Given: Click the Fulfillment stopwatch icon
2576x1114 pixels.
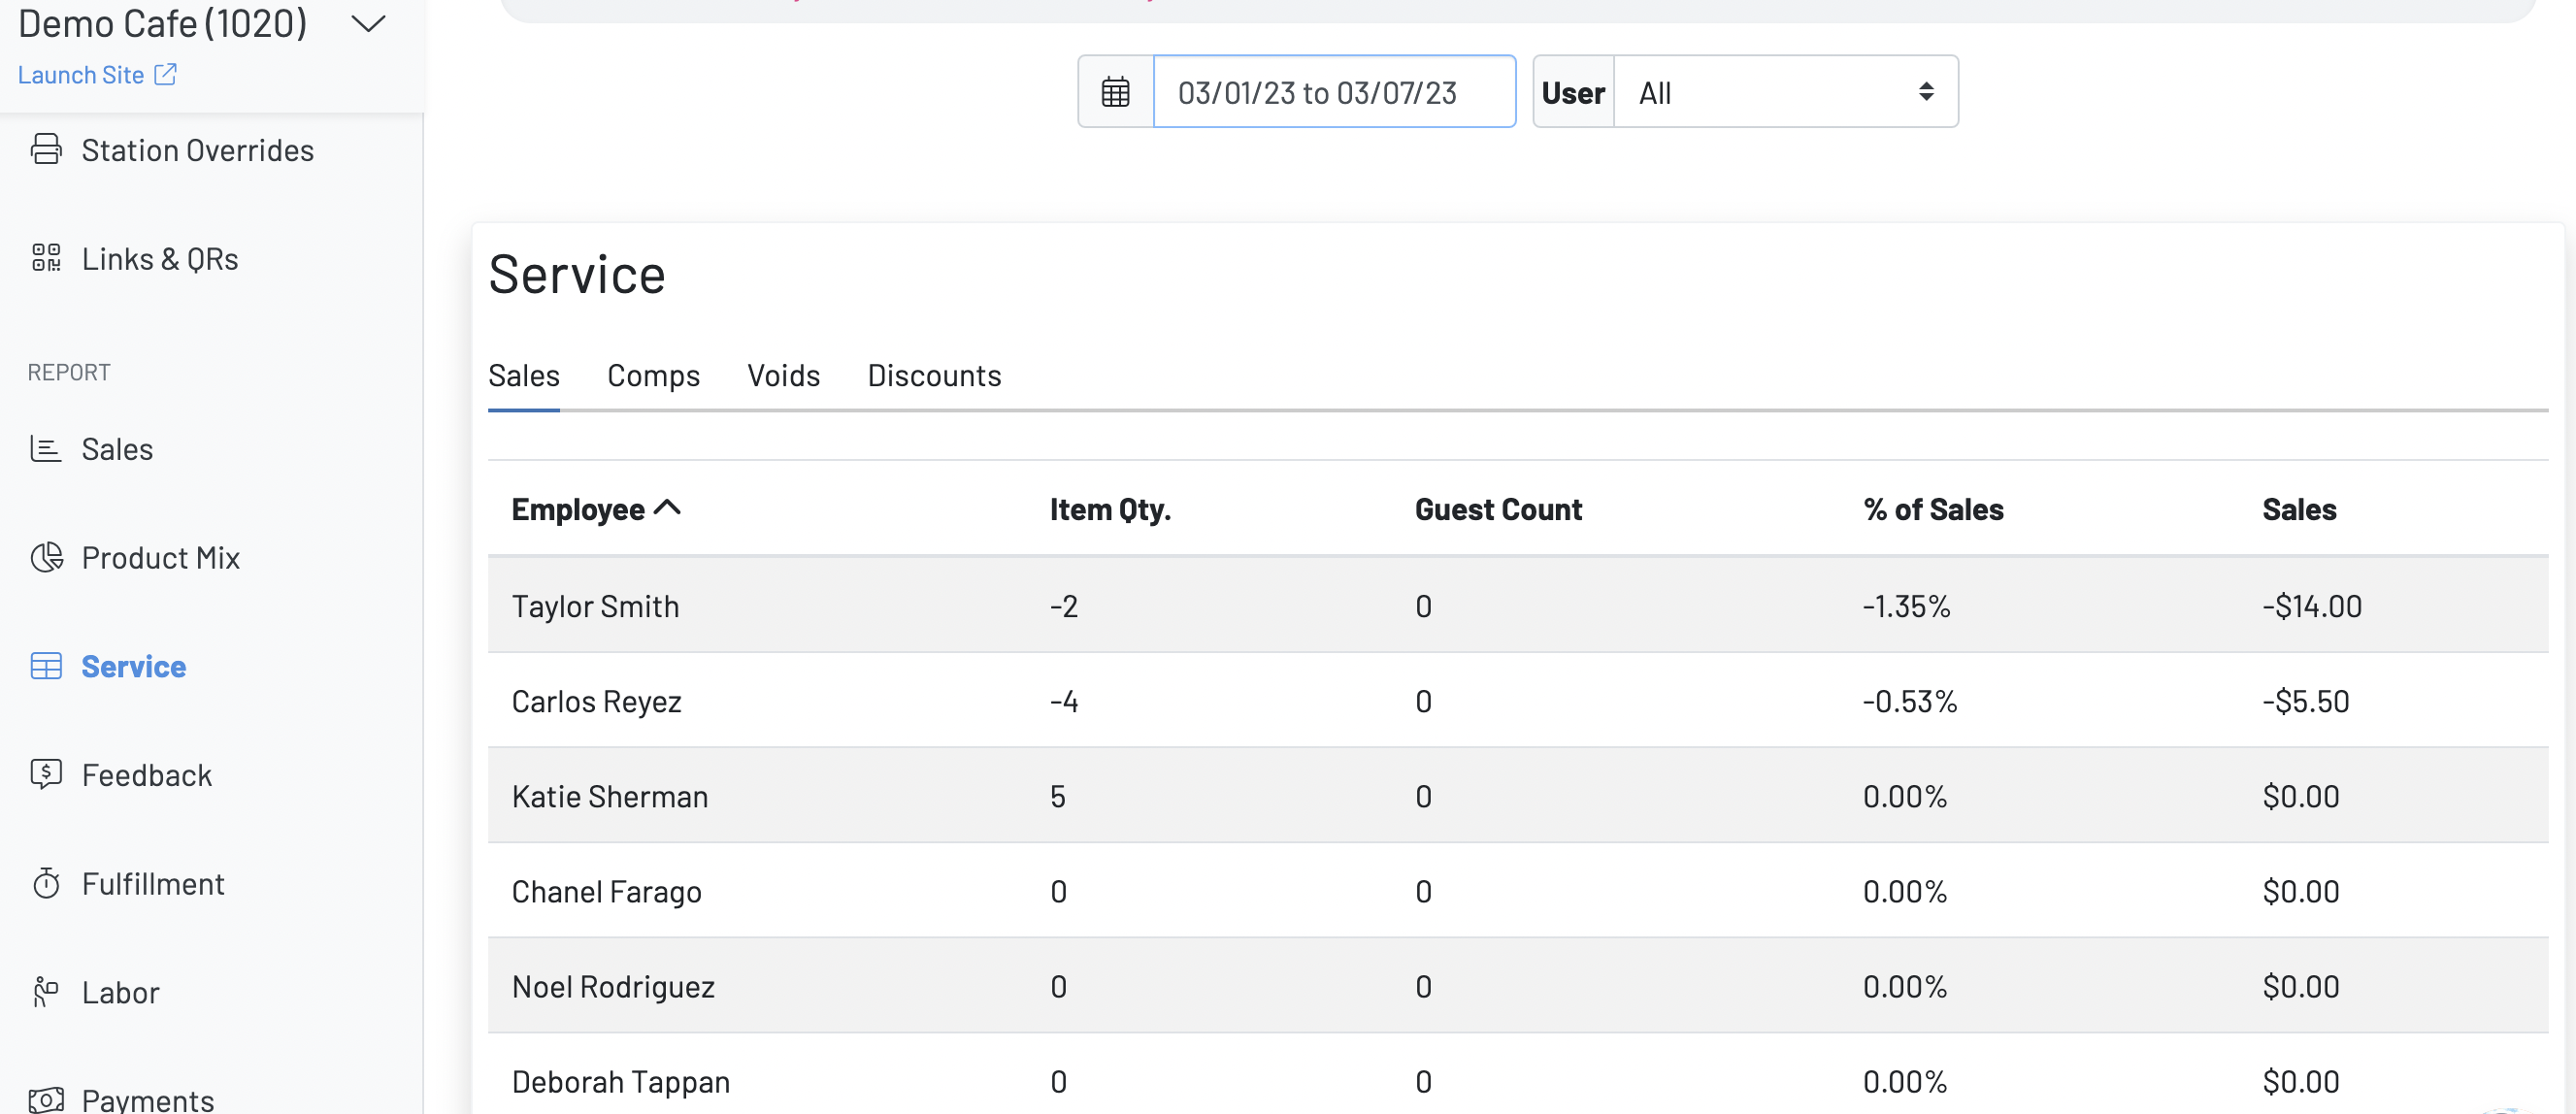Looking at the screenshot, I should [x=46, y=883].
